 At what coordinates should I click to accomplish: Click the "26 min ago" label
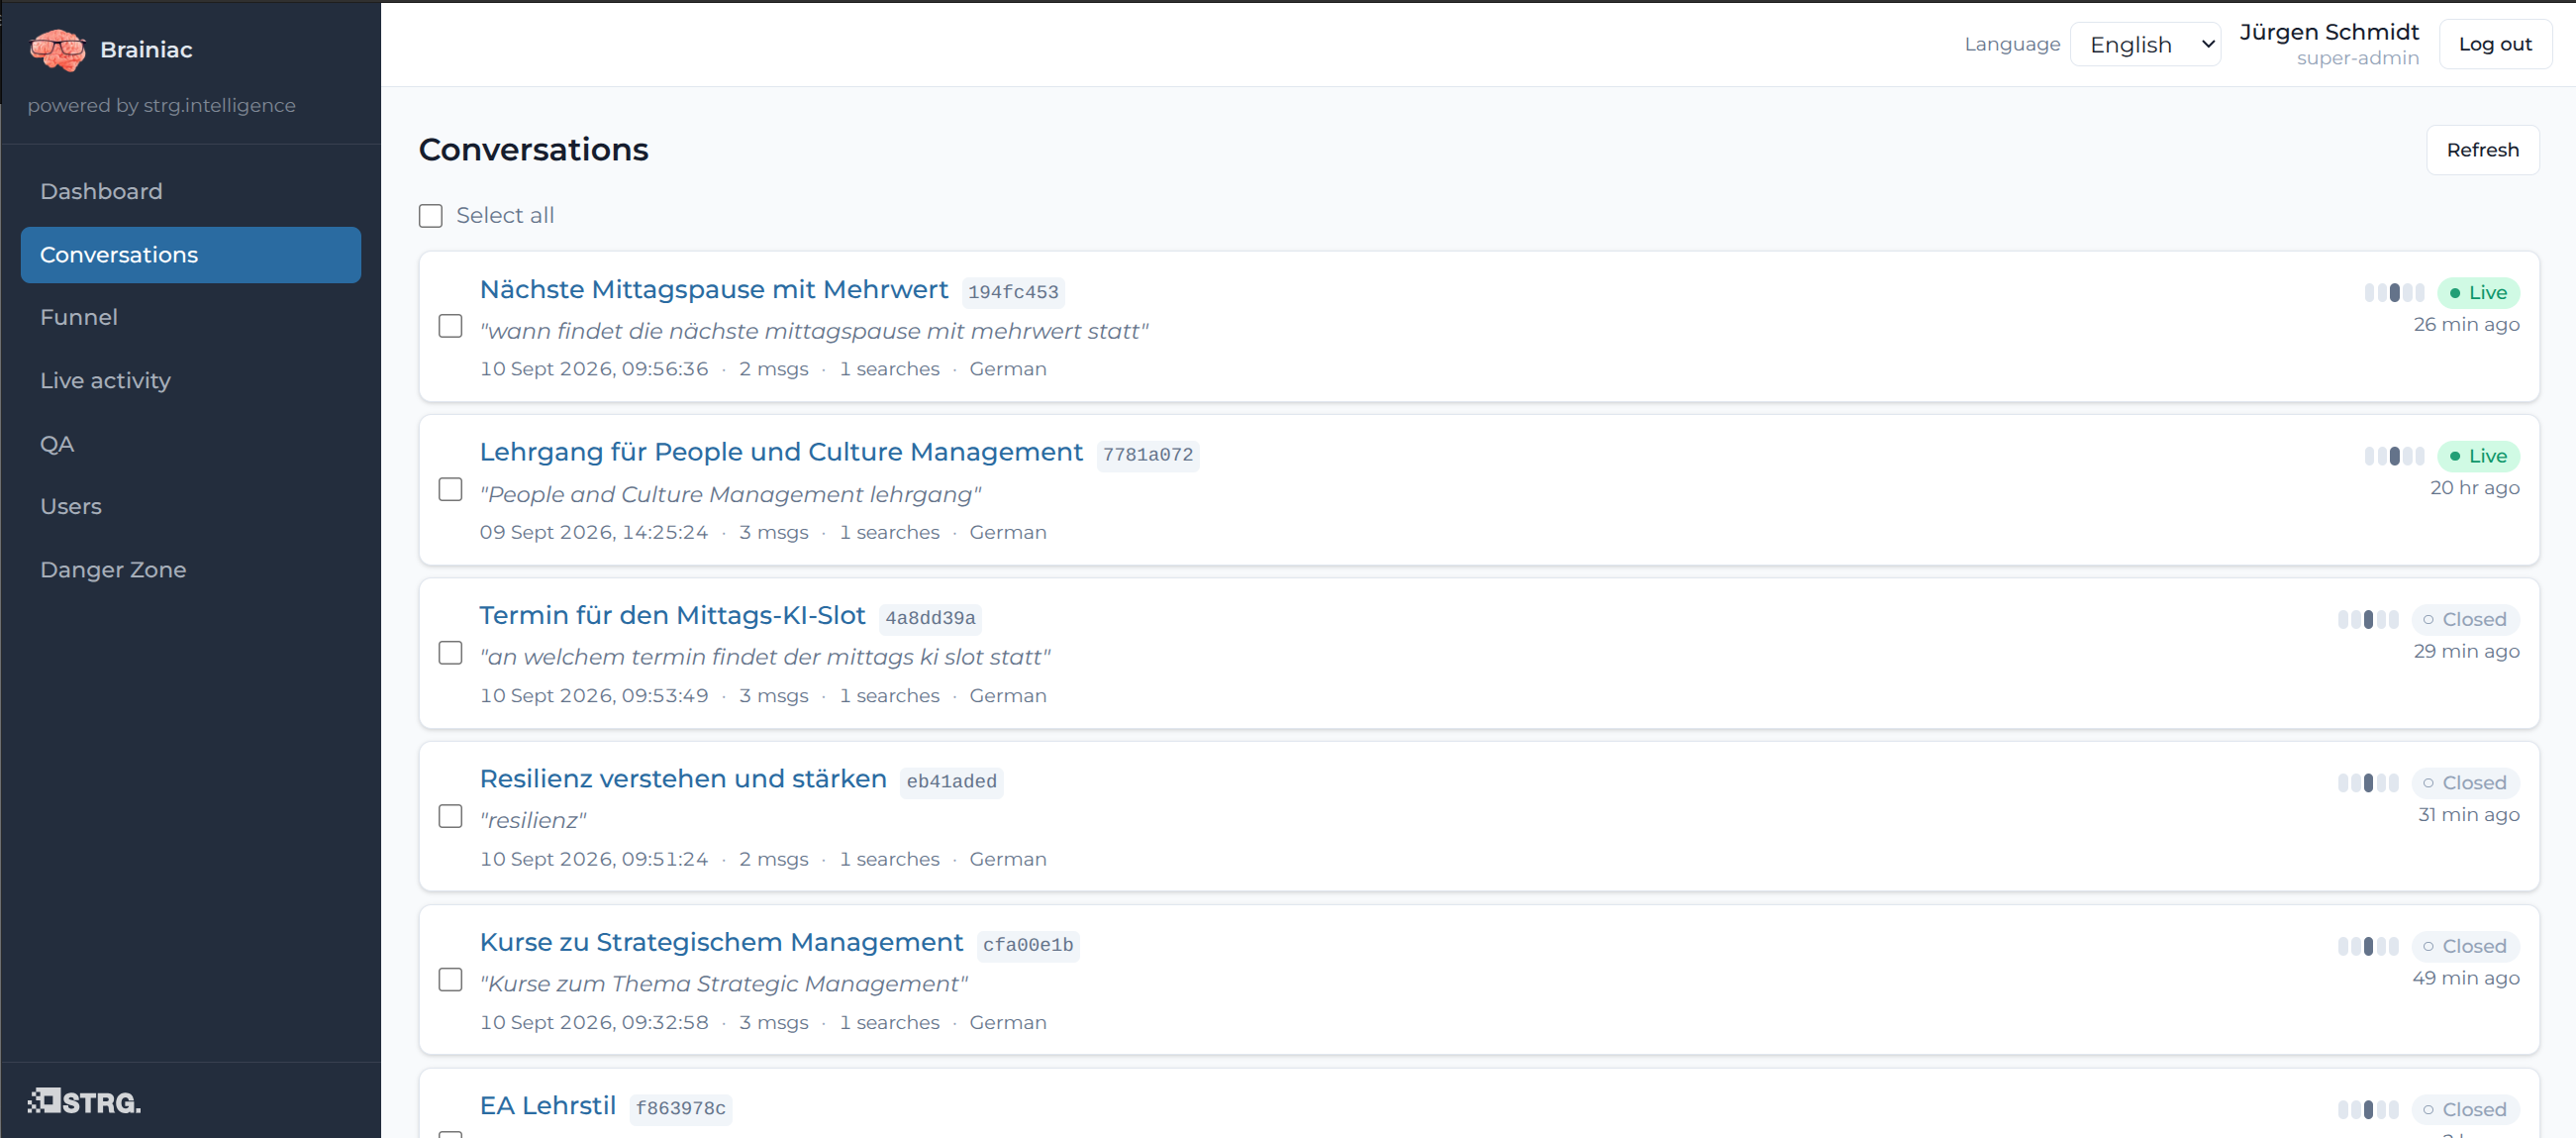2466,325
